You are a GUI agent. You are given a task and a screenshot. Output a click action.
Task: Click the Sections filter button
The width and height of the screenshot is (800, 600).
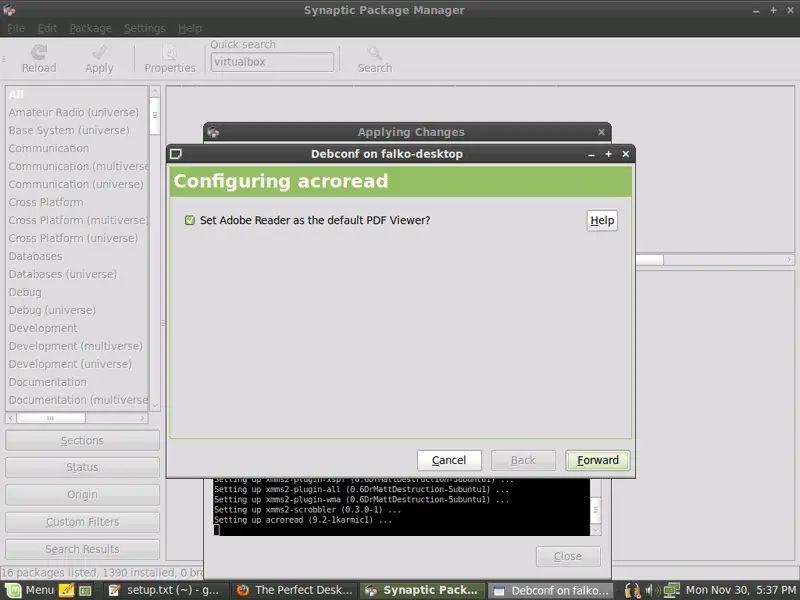(x=82, y=440)
